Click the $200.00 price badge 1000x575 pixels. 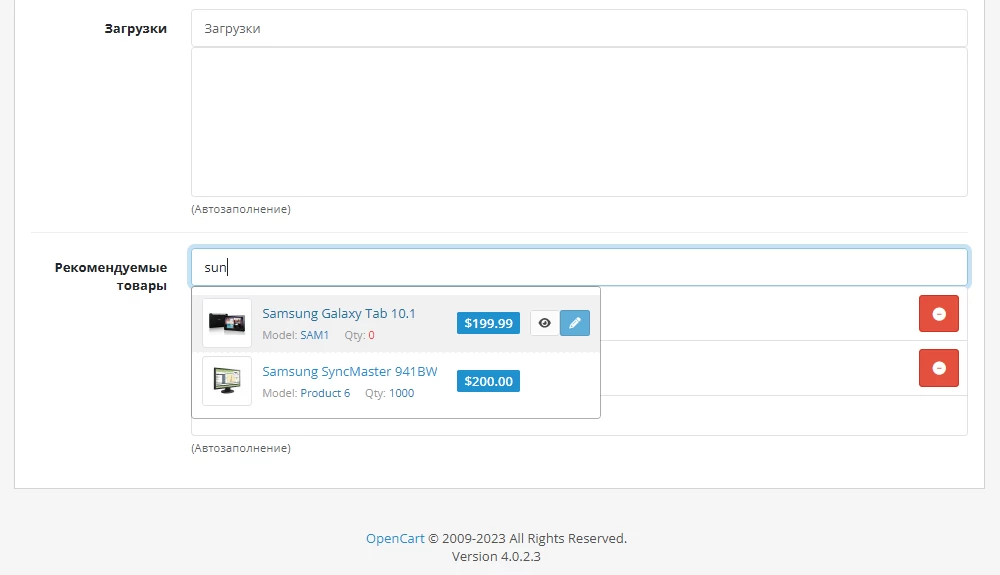(x=489, y=381)
